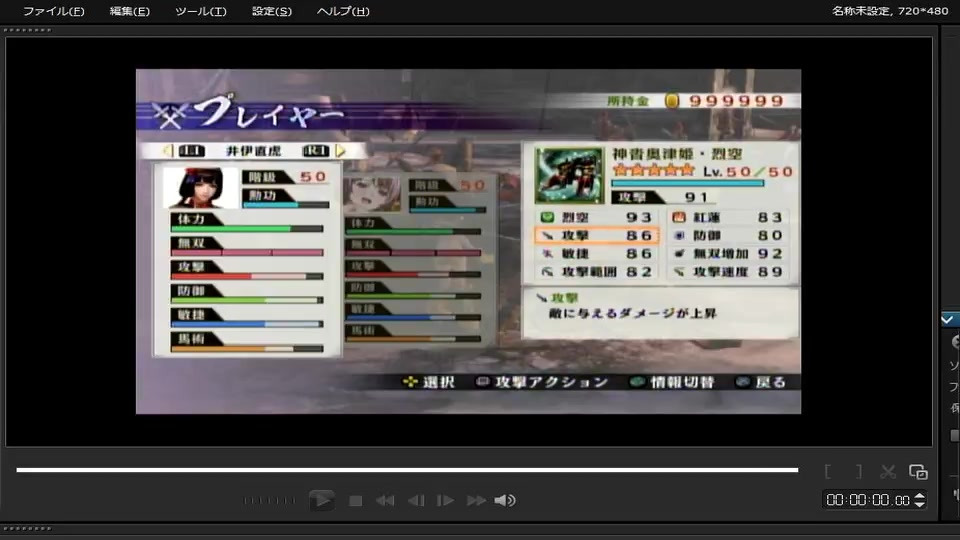Screen dimensions: 960x540
Task: Click the 名称未設定, 720*480 project title
Action: tap(890, 11)
